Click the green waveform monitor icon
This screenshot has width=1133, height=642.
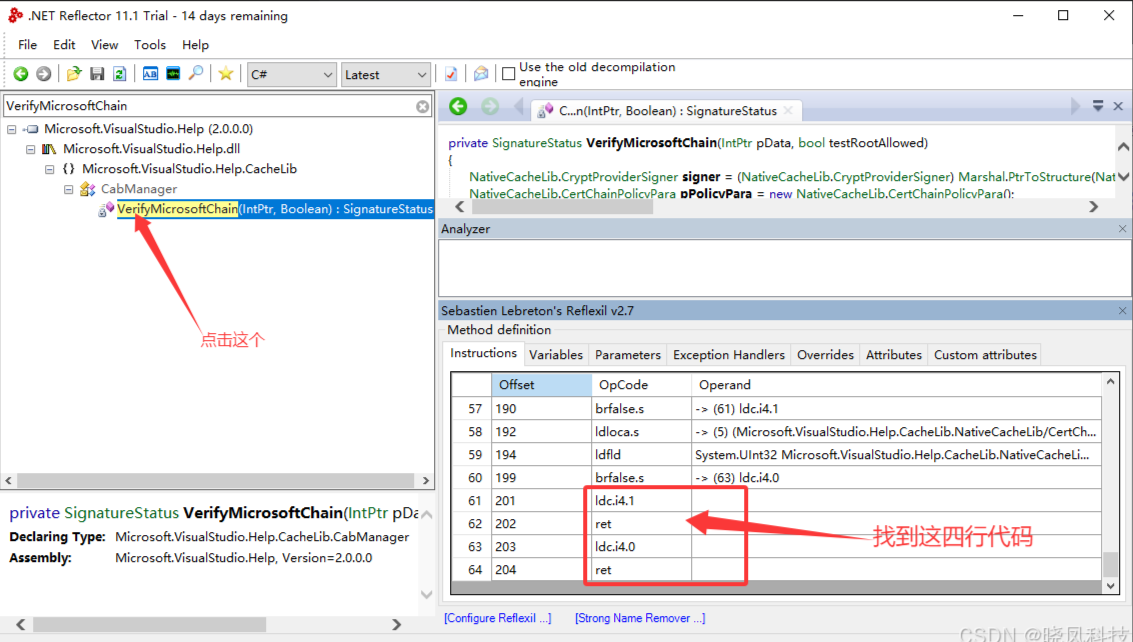tap(173, 74)
